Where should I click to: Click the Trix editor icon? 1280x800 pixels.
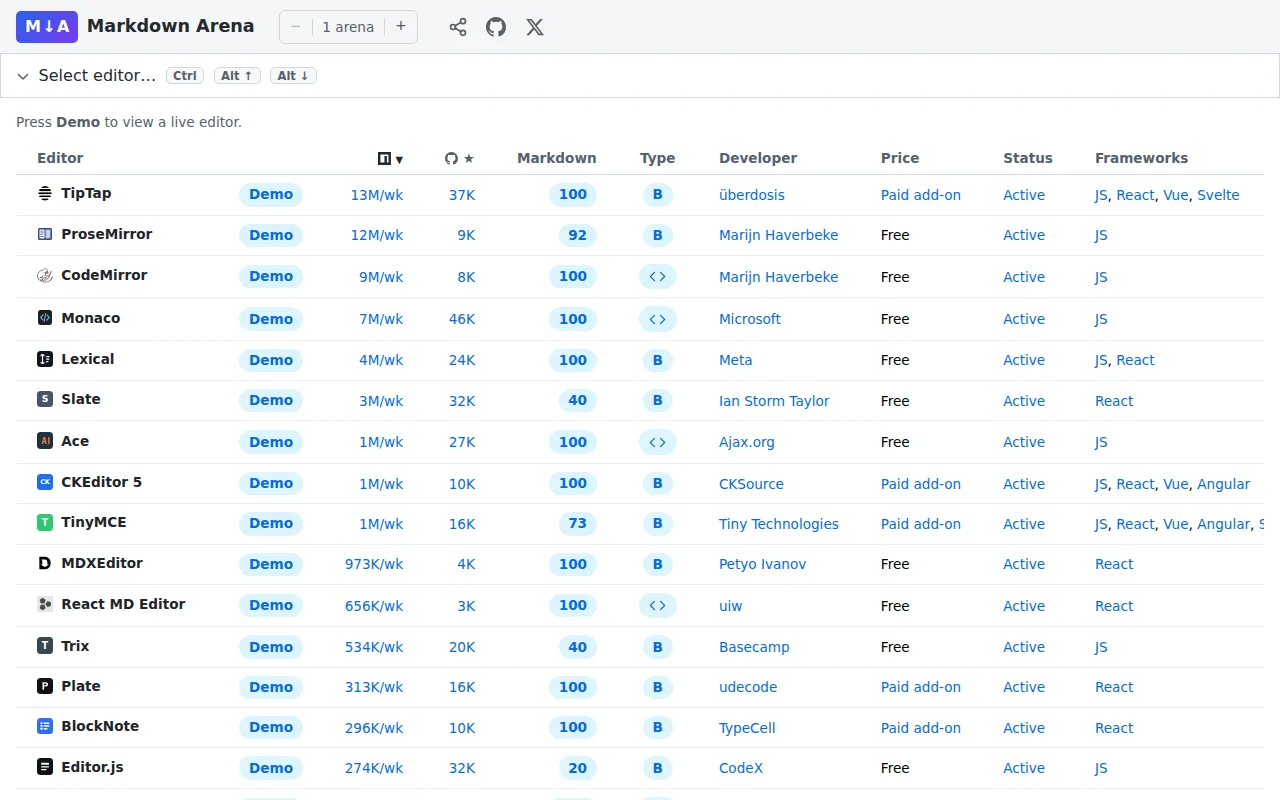pos(44,646)
